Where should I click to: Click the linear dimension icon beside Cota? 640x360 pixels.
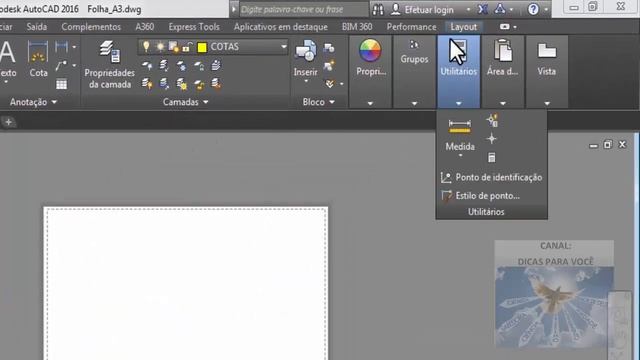pyautogui.click(x=61, y=47)
